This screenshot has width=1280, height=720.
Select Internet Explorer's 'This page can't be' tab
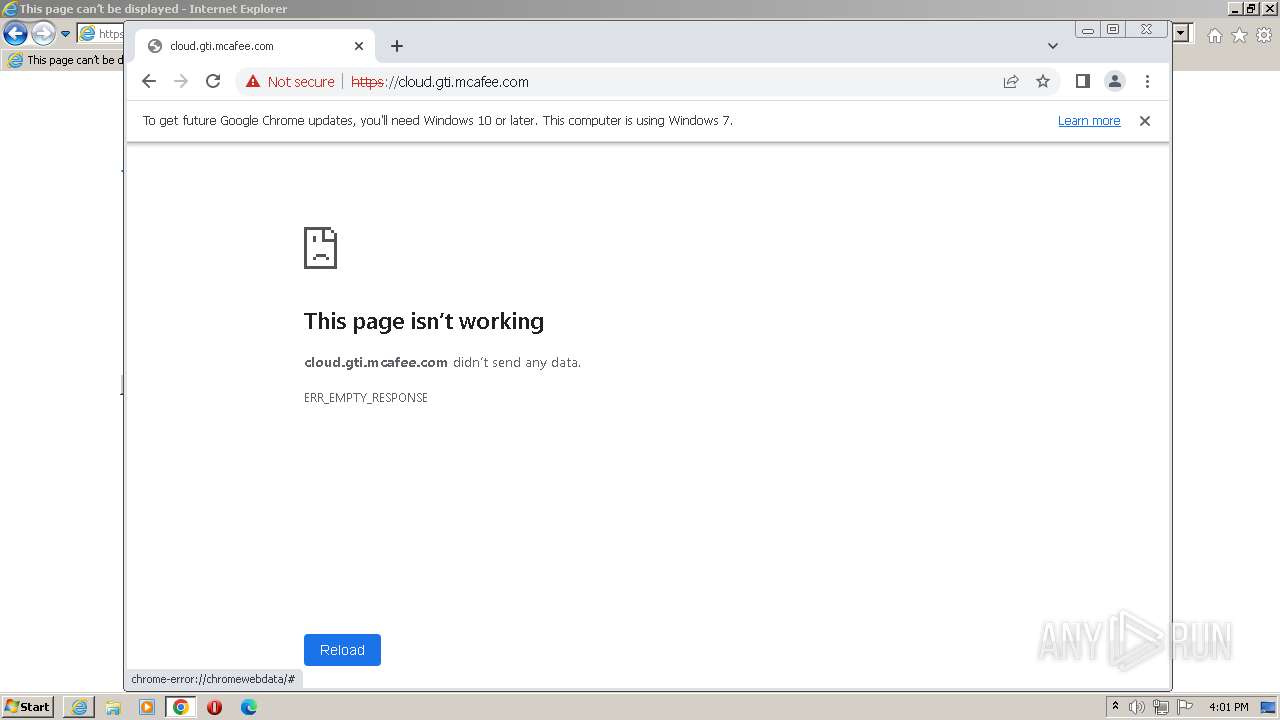point(65,60)
